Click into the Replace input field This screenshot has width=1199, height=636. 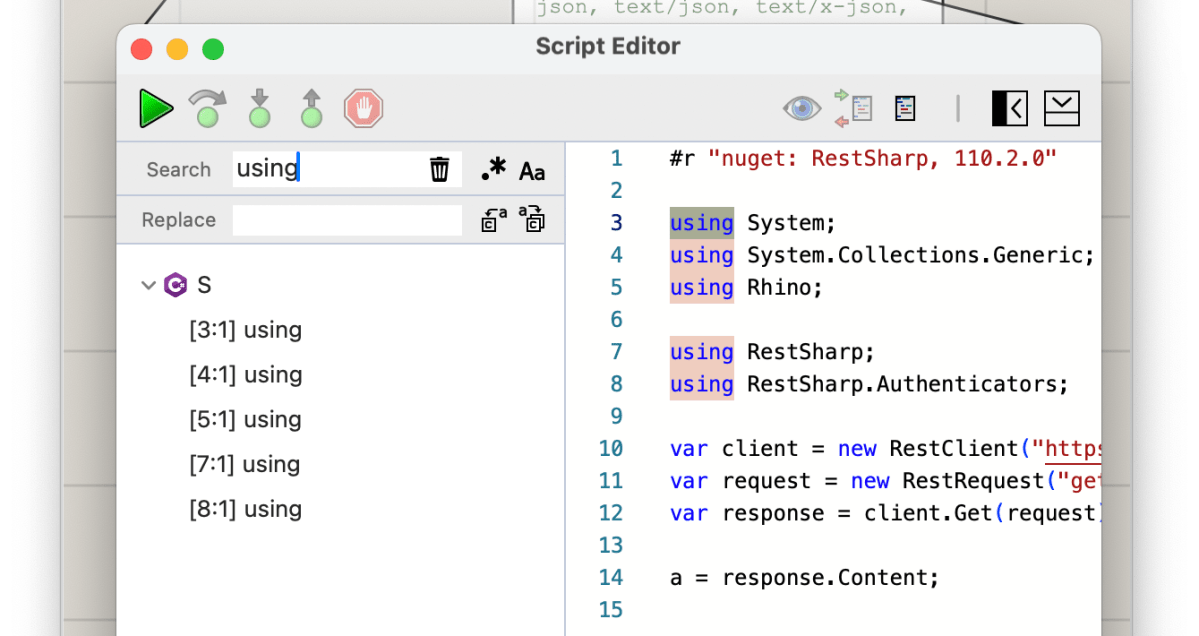click(347, 220)
